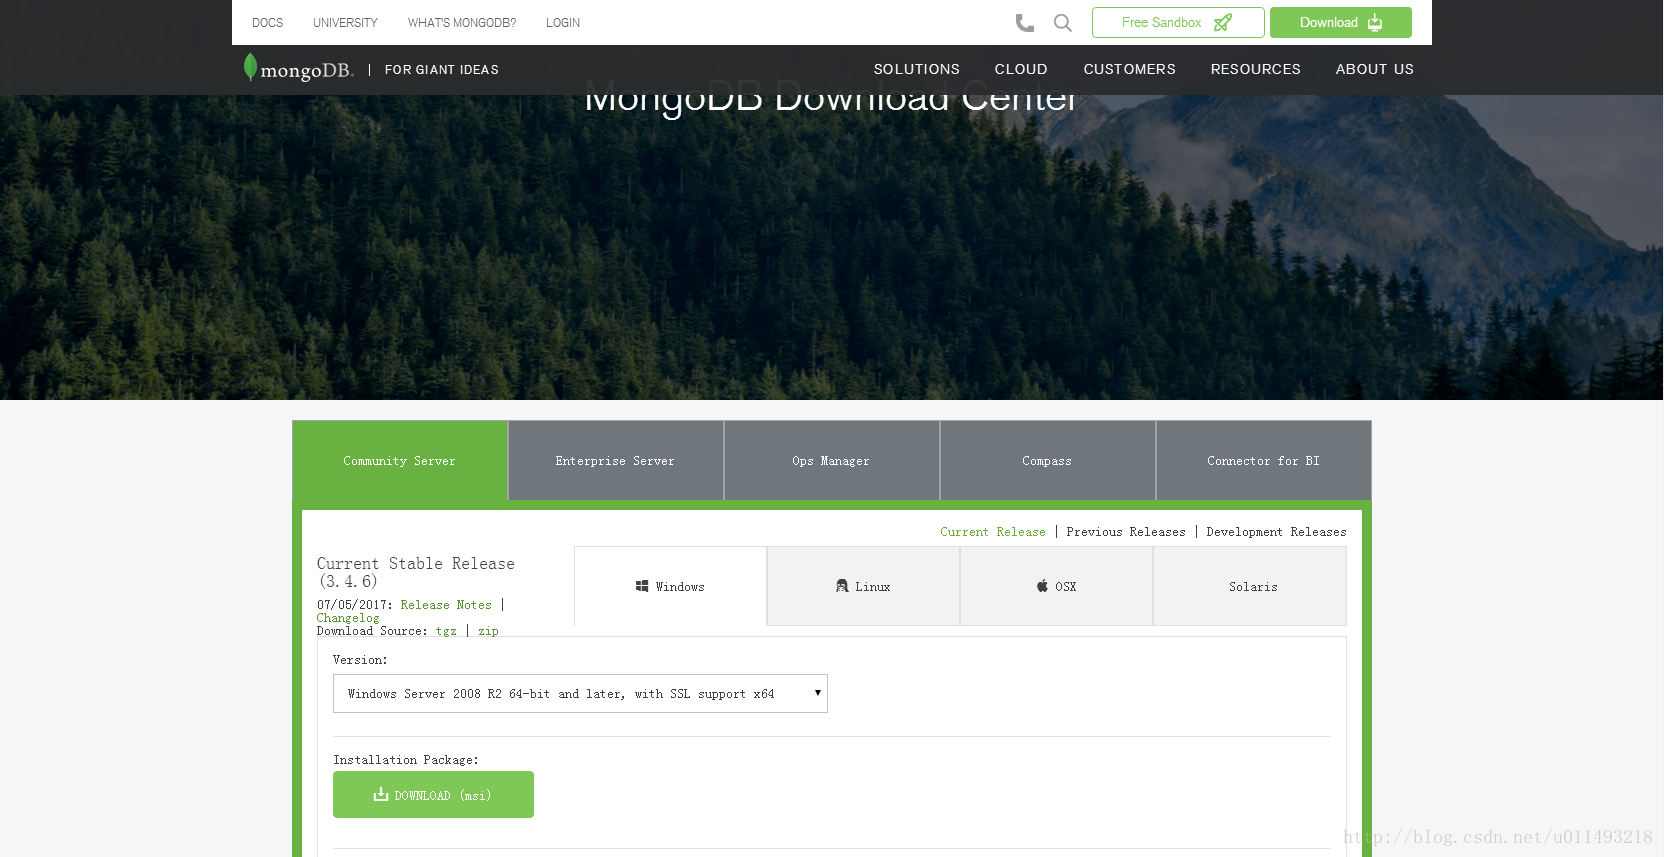
Task: Click the DOWNLOAD (msi) button
Action: click(433, 794)
